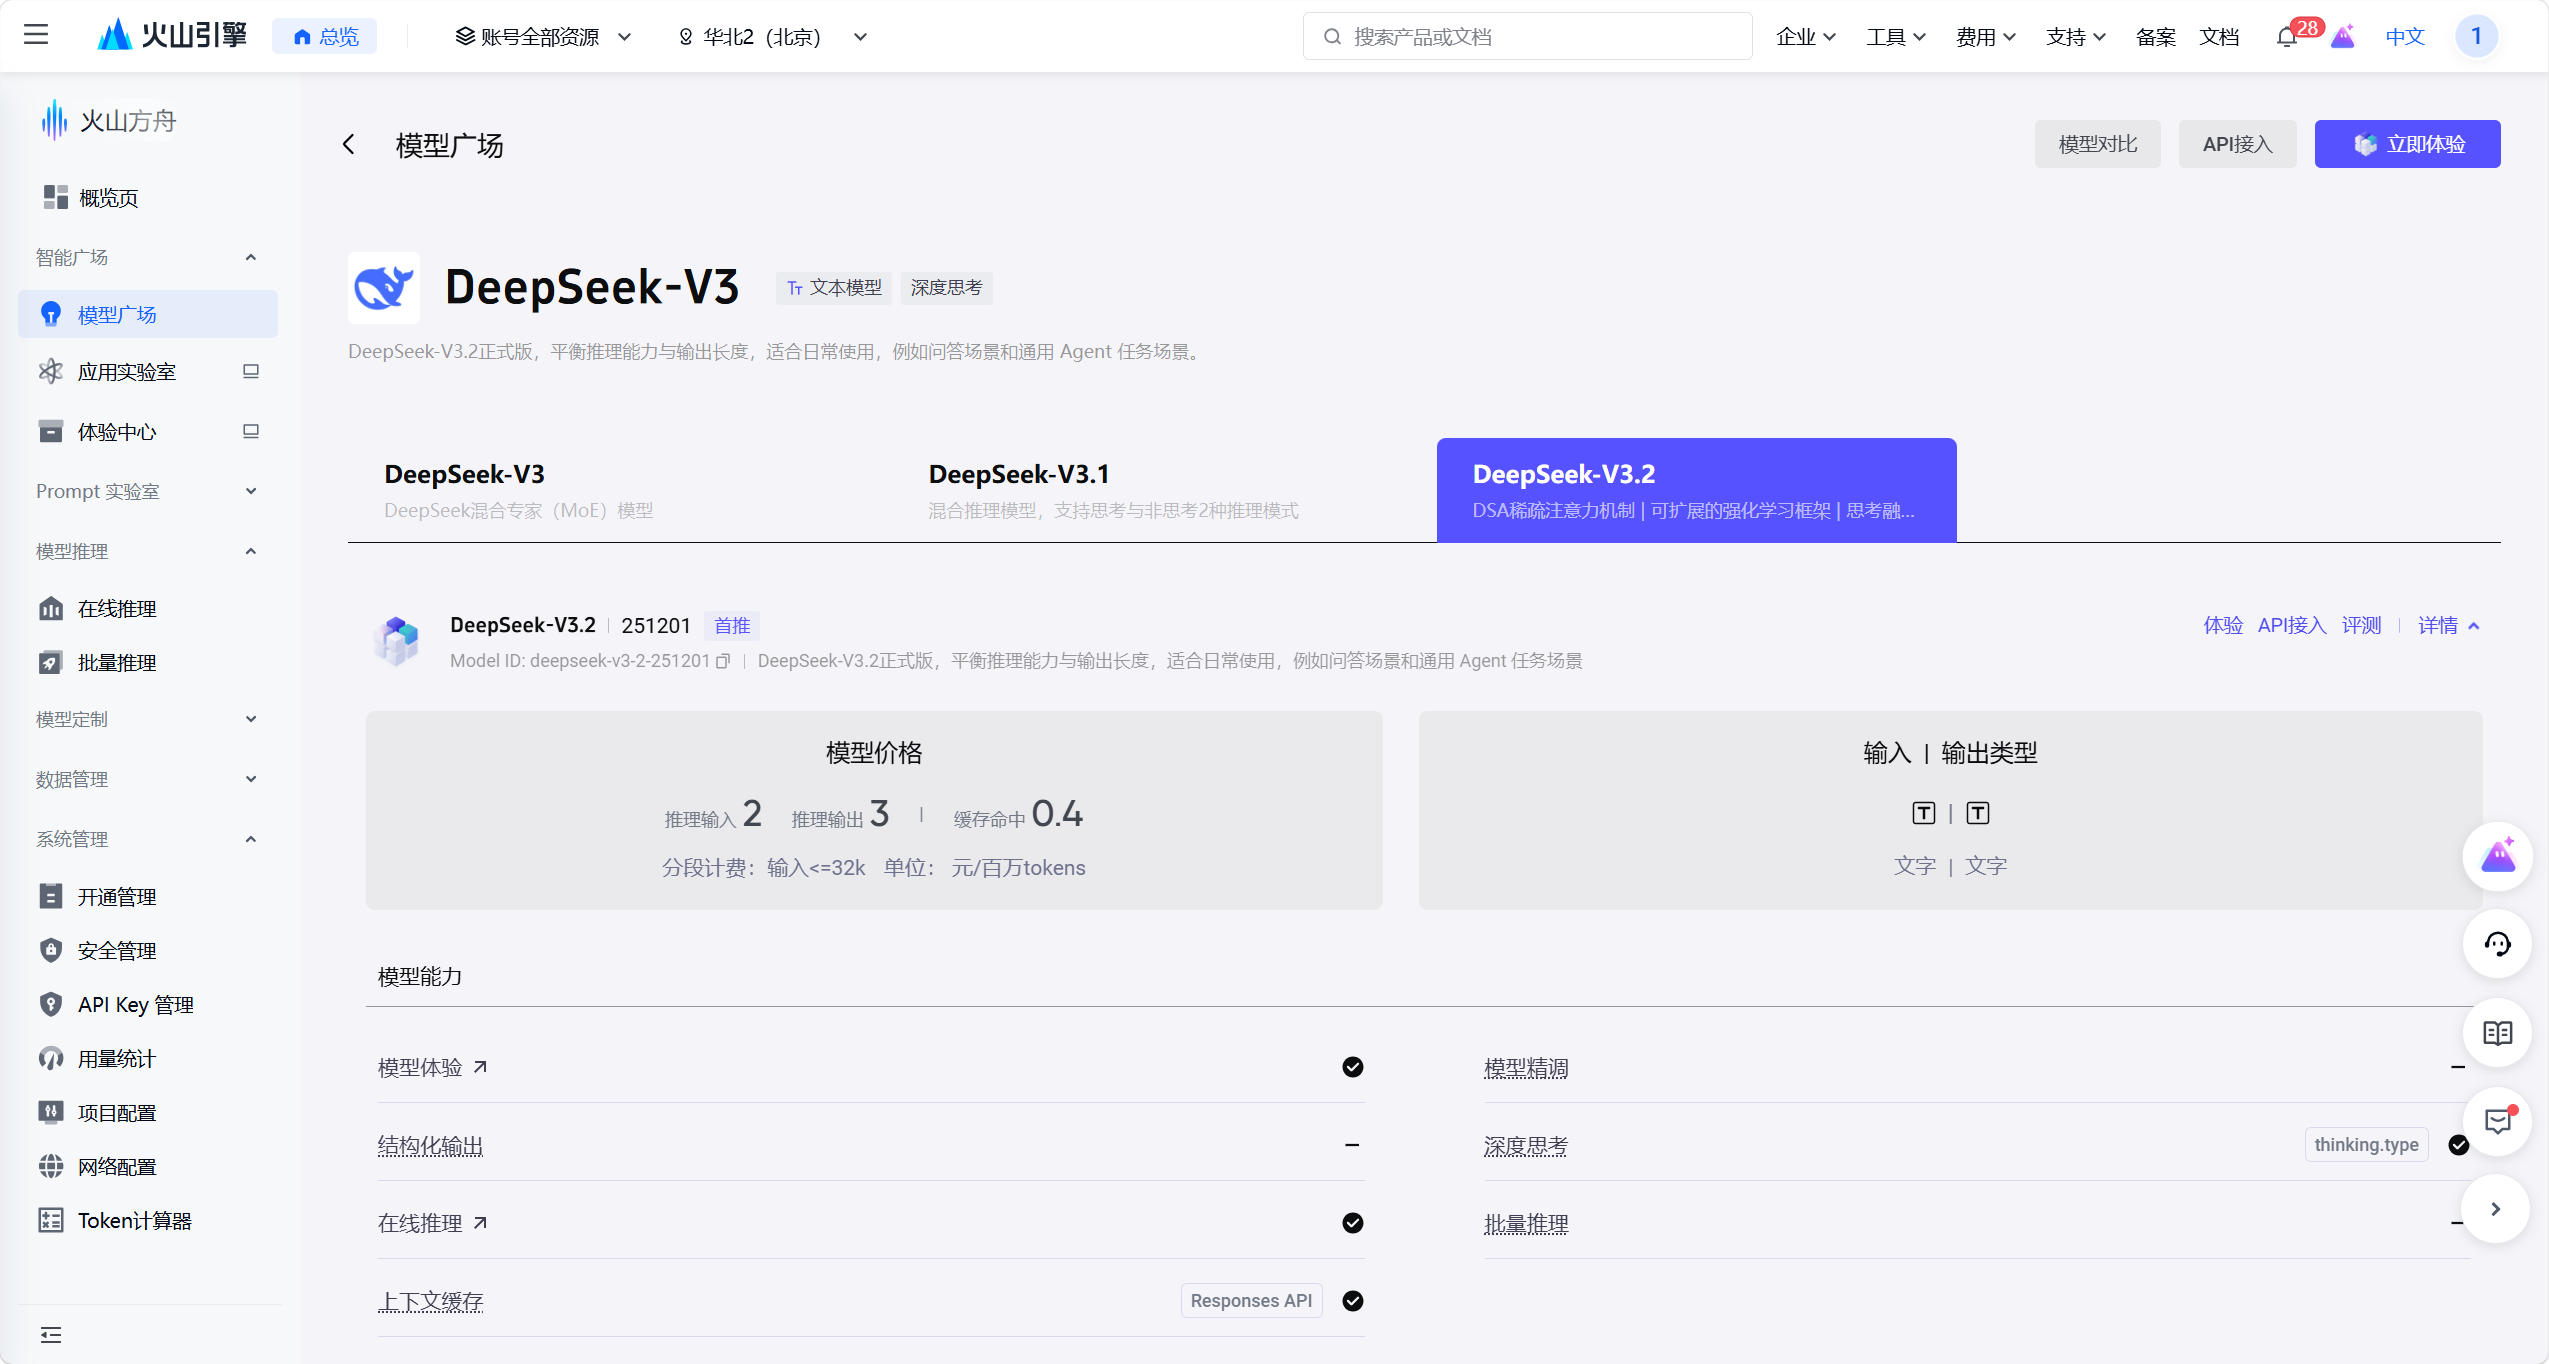Open the 华北2（北京）region dropdown
2549x1364 pixels.
click(772, 37)
